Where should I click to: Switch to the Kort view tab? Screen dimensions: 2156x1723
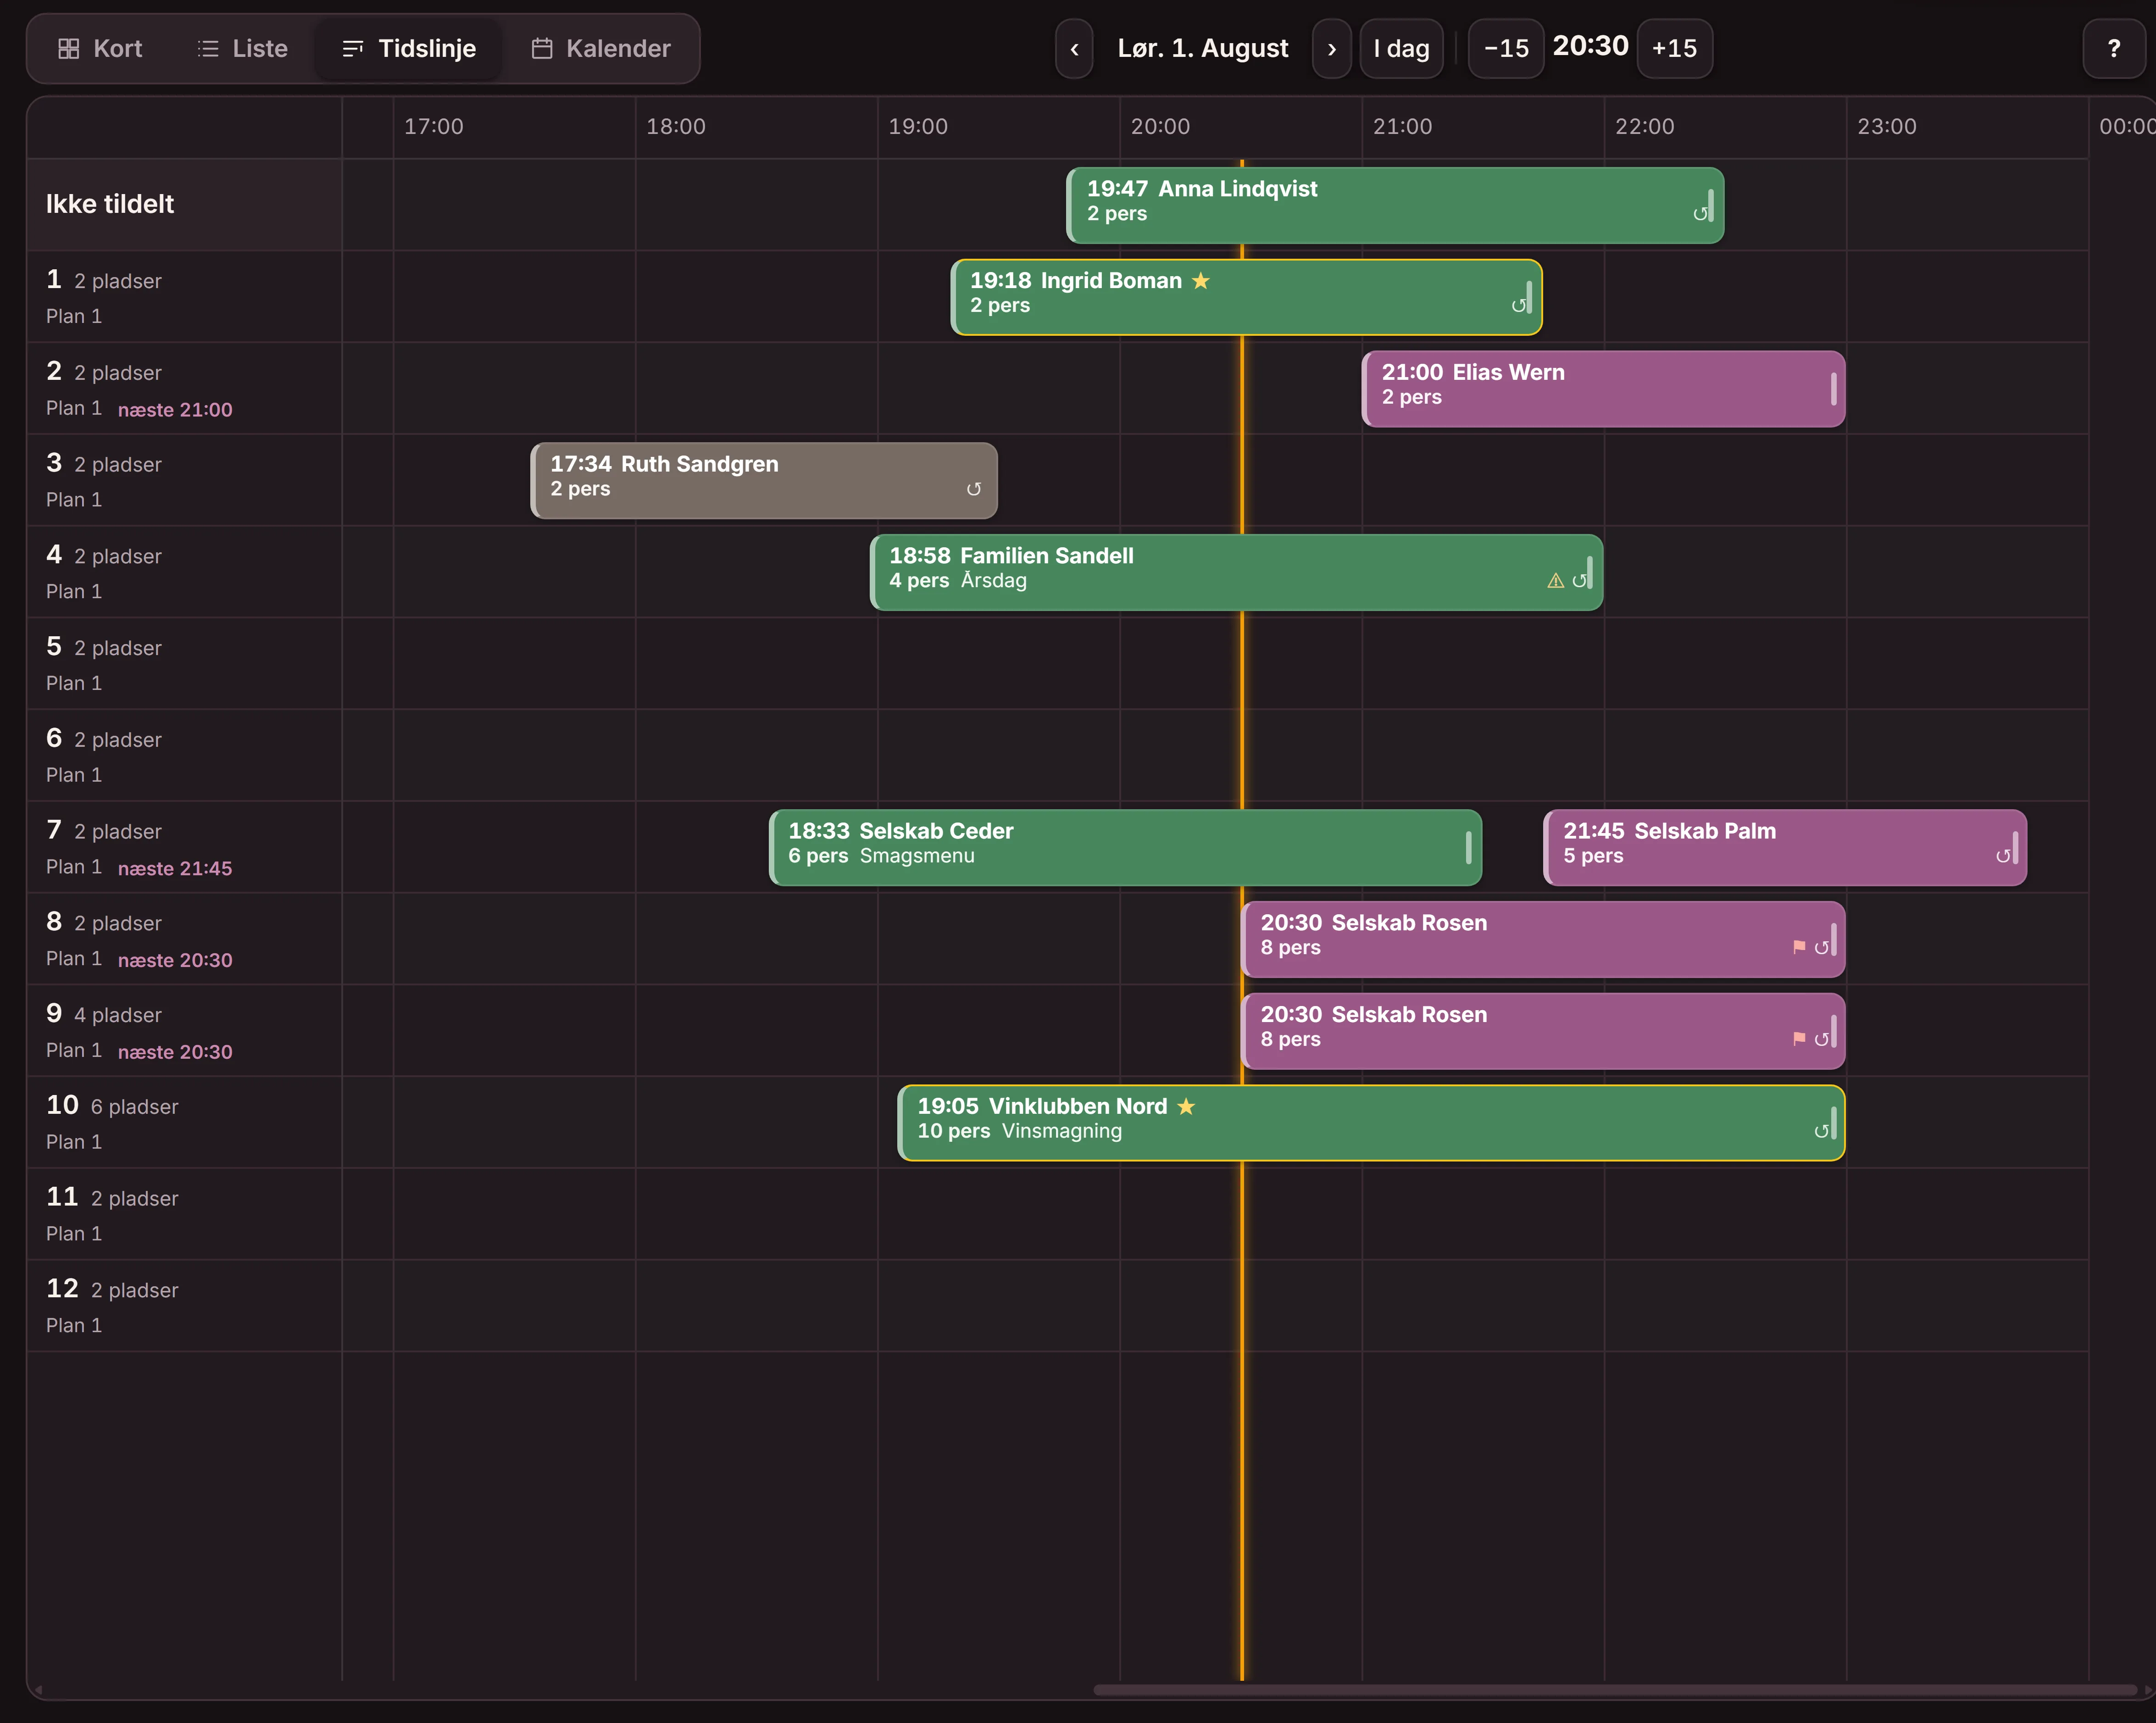tap(100, 48)
